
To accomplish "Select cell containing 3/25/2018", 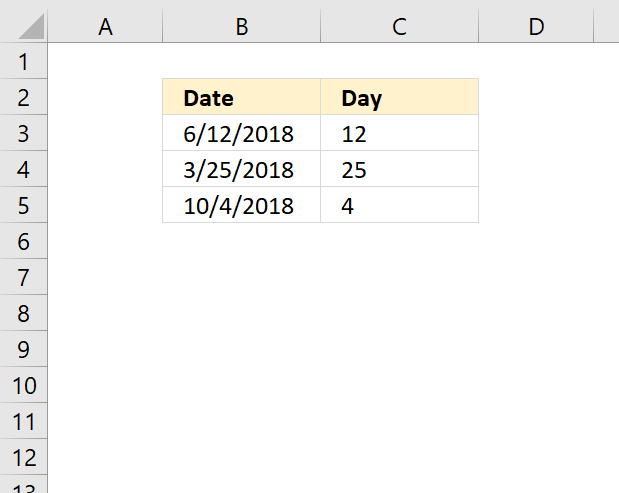I will click(242, 169).
